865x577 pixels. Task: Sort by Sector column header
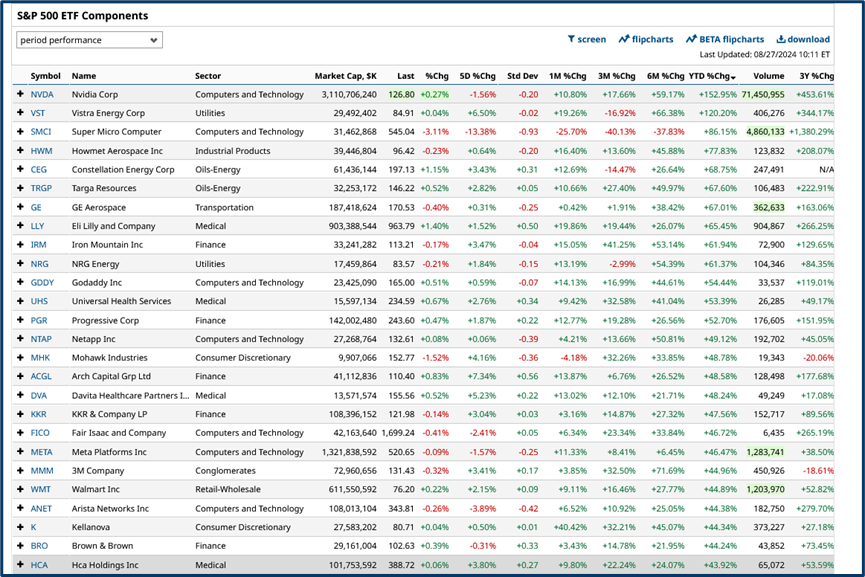208,76
